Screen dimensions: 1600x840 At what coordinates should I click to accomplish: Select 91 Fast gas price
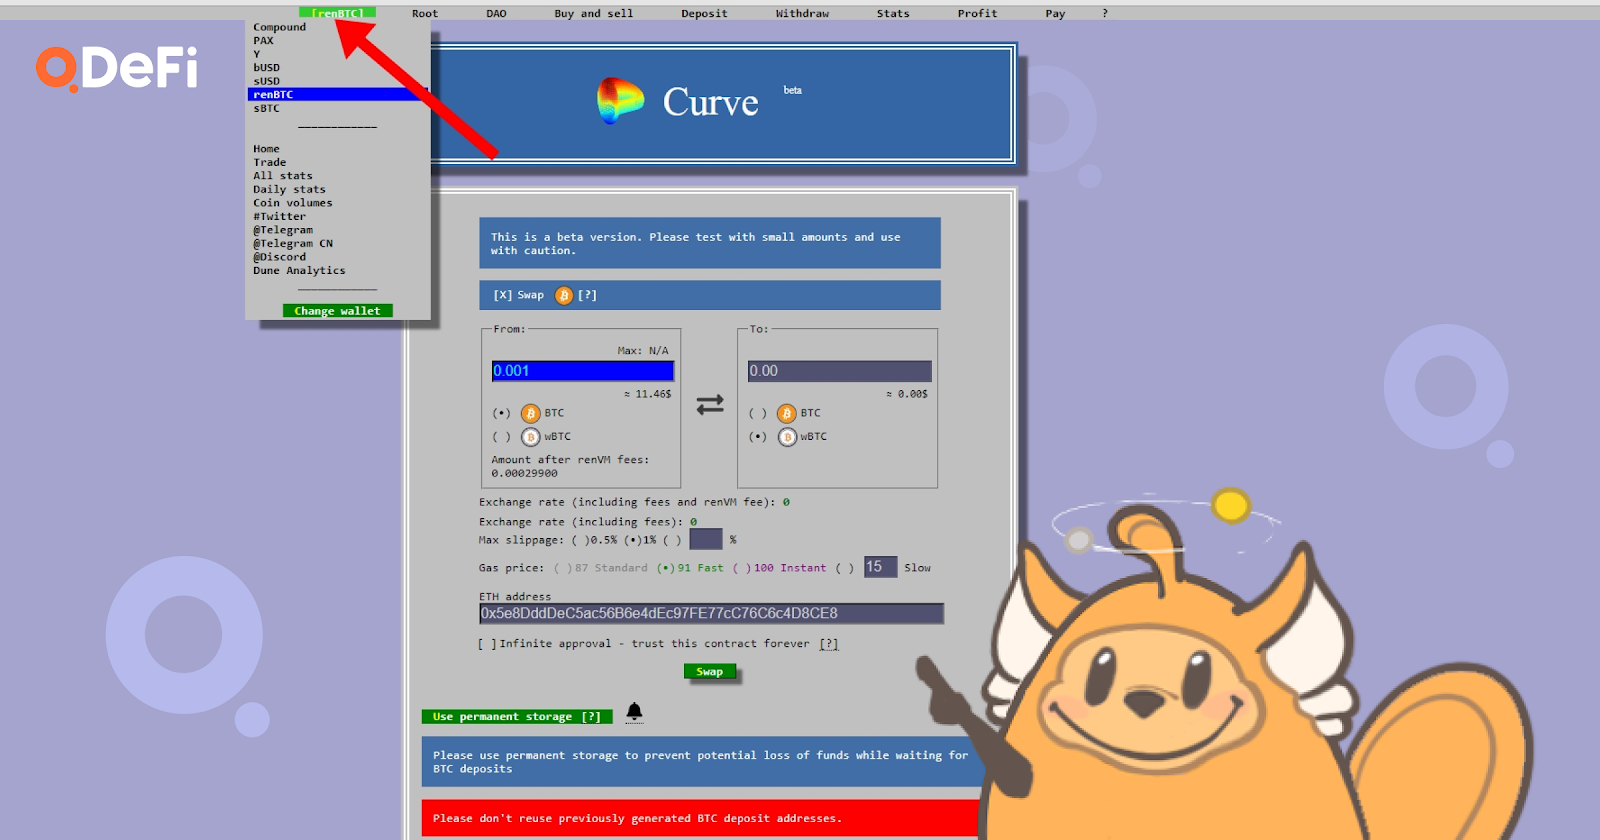click(x=666, y=568)
